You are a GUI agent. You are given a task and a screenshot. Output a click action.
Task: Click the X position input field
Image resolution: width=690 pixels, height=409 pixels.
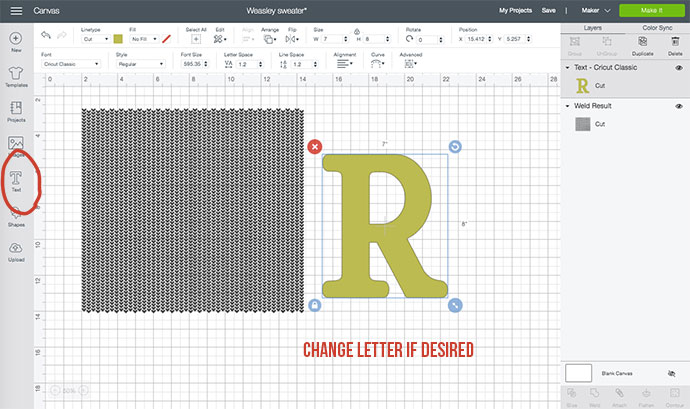(x=476, y=39)
